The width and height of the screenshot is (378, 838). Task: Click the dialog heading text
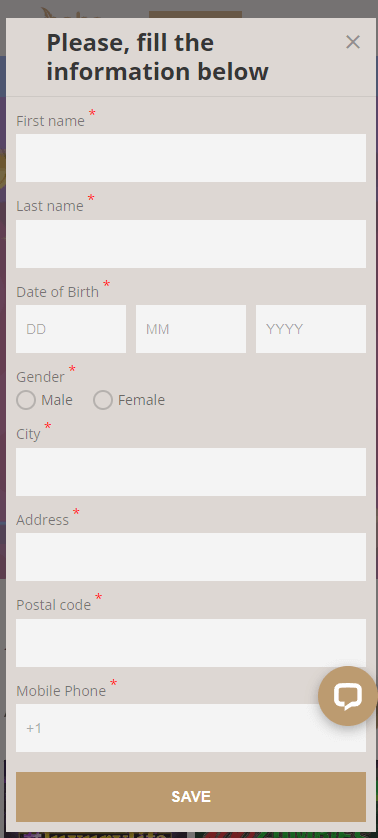[x=157, y=57]
